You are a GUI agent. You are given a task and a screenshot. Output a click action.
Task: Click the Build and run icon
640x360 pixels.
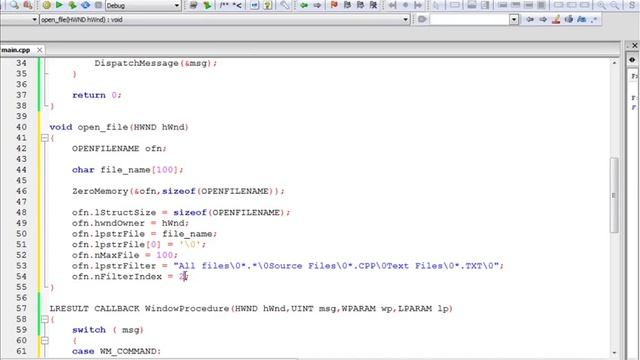pos(72,5)
